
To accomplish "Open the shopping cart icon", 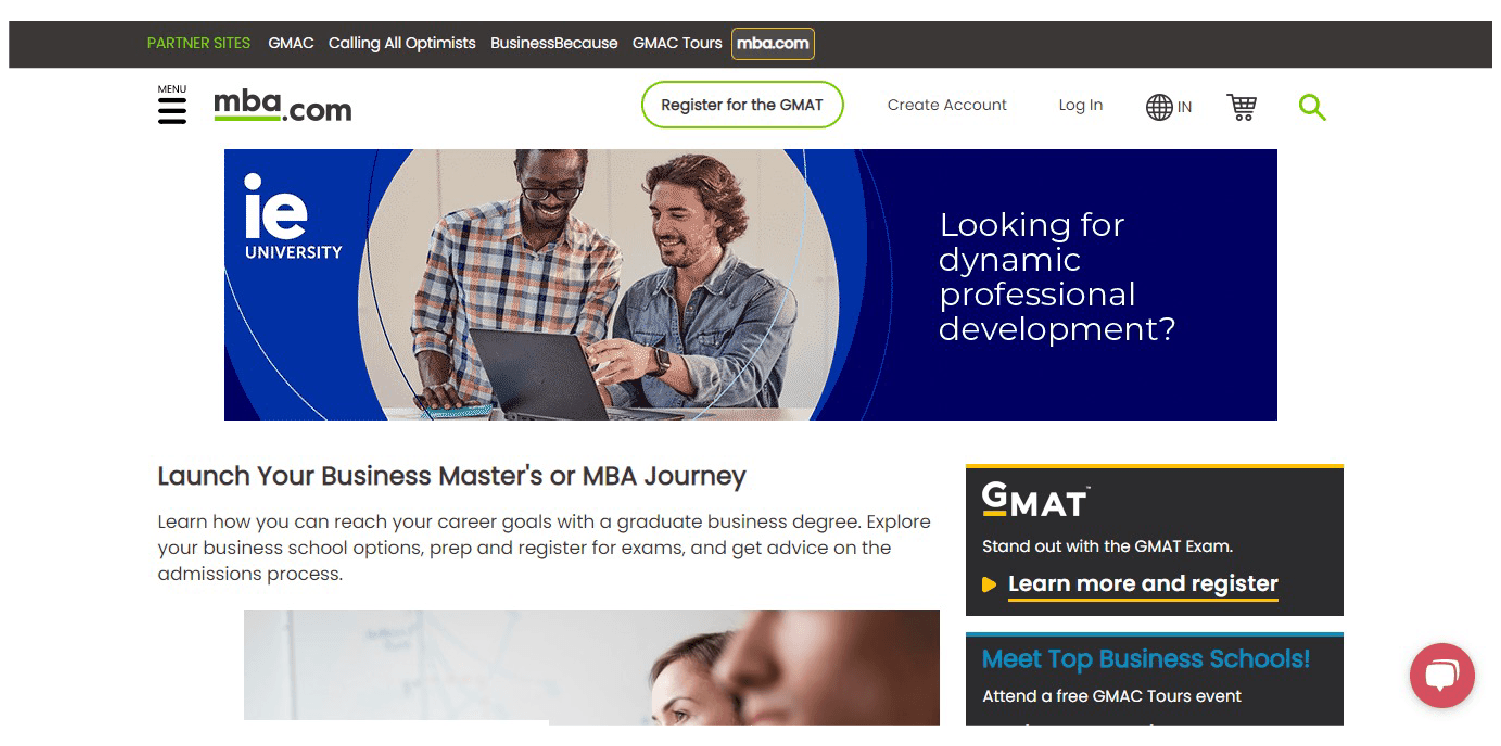I will pyautogui.click(x=1241, y=107).
